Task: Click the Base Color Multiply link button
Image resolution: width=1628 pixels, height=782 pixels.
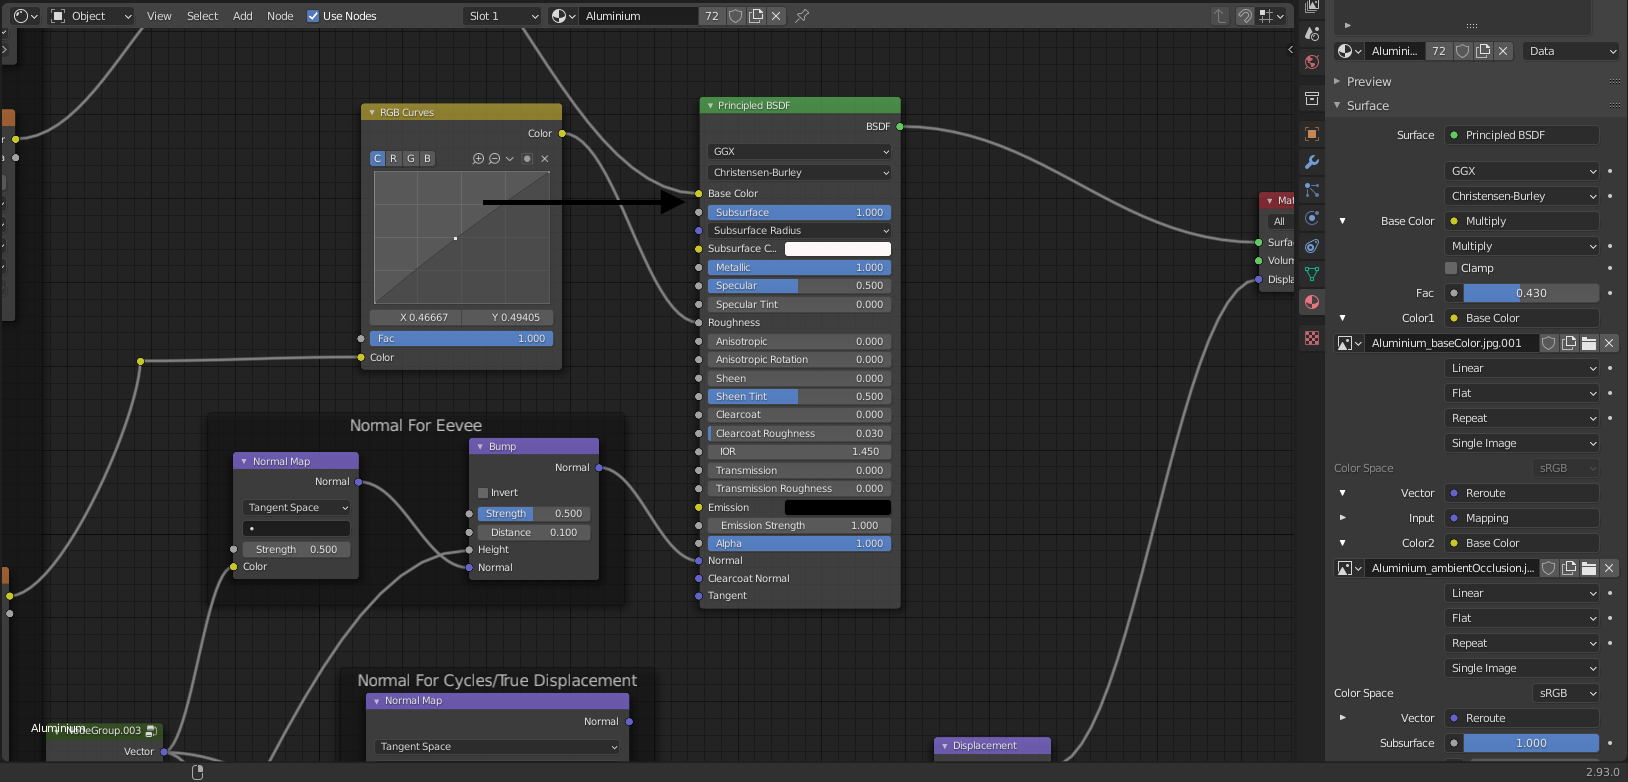Action: (x=1522, y=221)
